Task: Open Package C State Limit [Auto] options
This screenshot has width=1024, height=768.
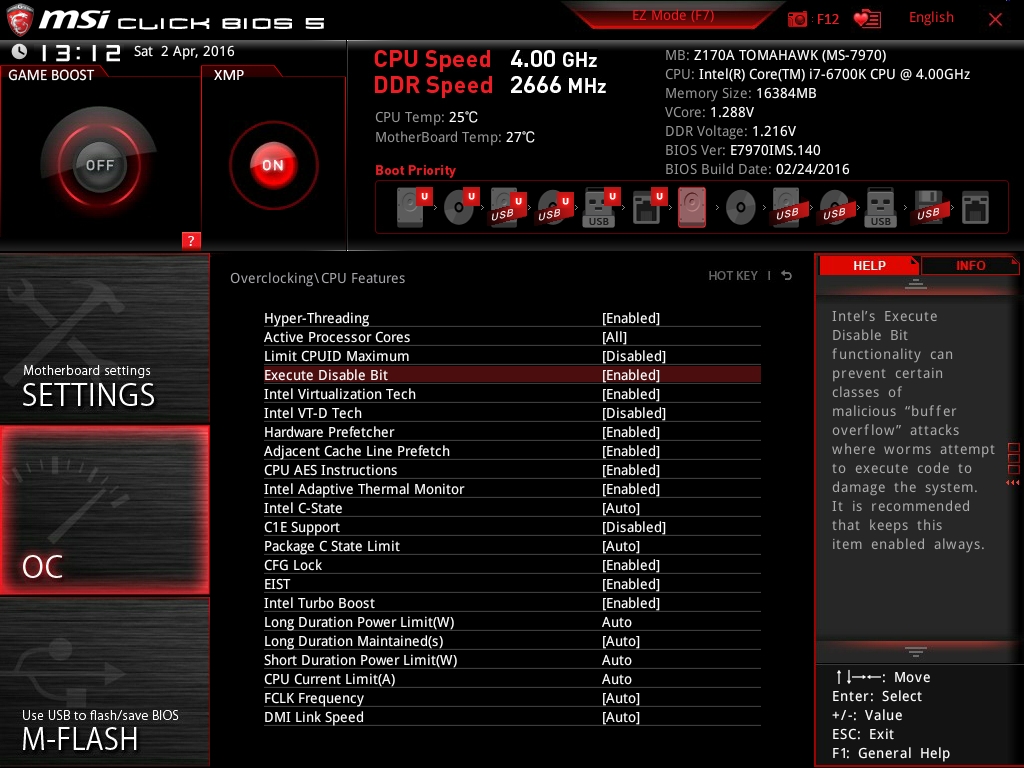Action: tap(620, 546)
